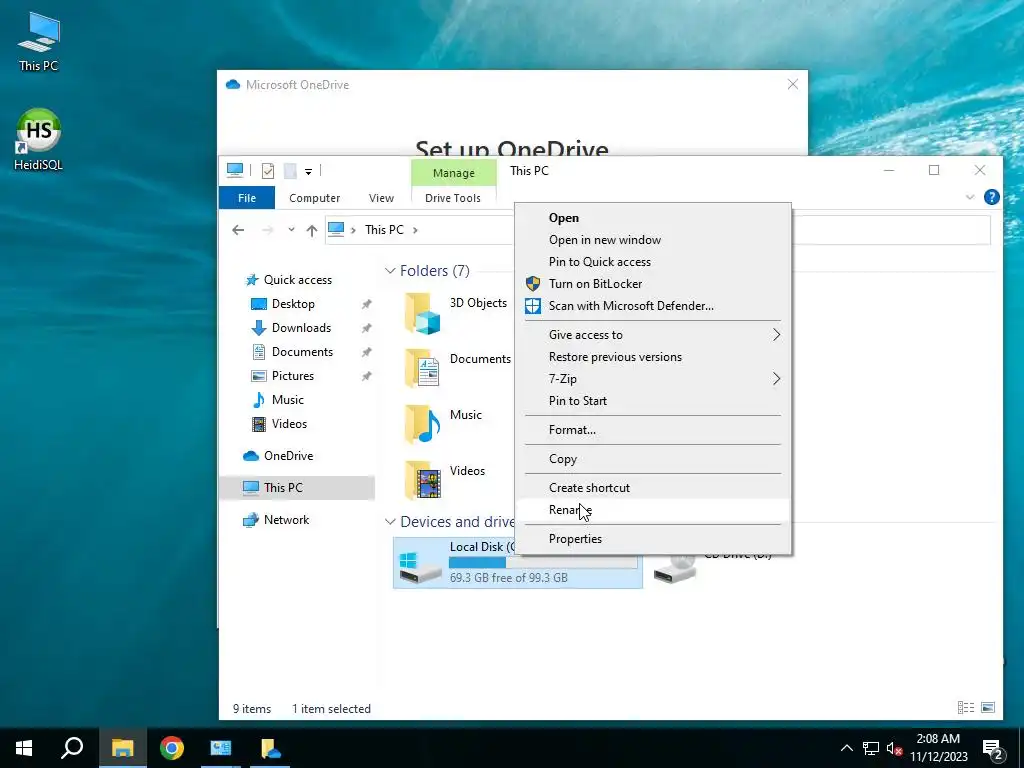Open Documents in the navigation pane
This screenshot has height=768, width=1024.
pyautogui.click(x=302, y=352)
